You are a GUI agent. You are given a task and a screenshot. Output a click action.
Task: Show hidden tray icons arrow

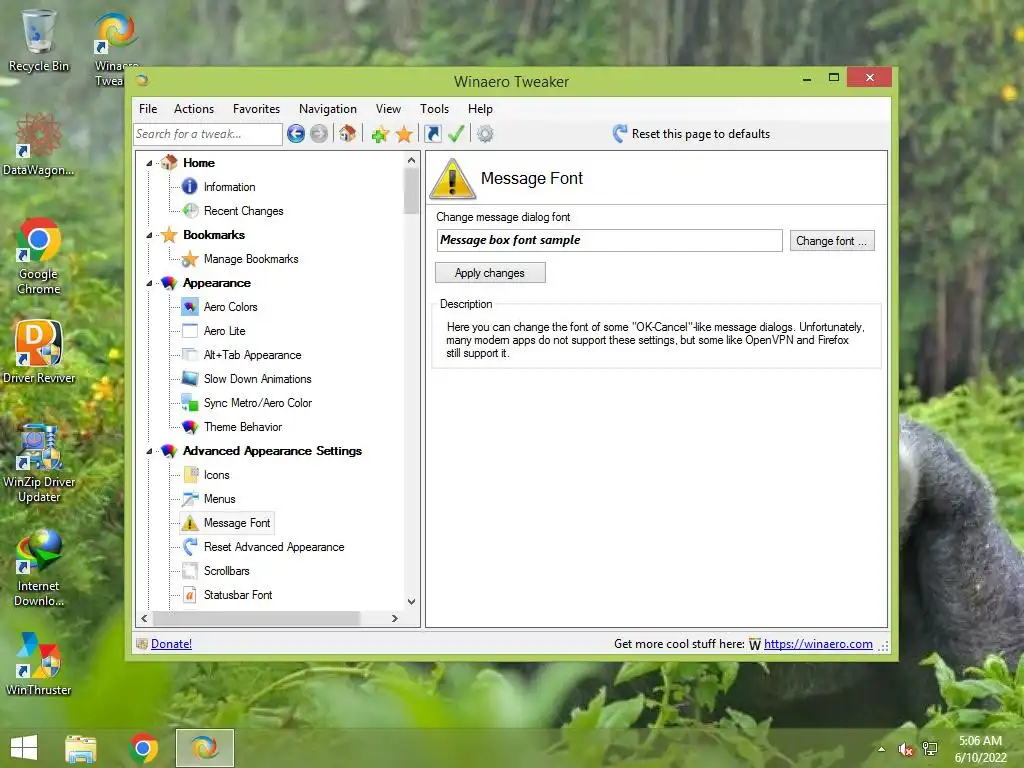pos(882,749)
